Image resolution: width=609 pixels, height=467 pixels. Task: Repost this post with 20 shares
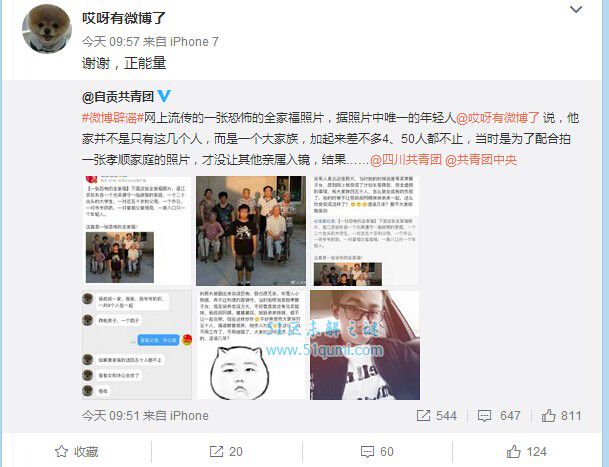[226, 451]
